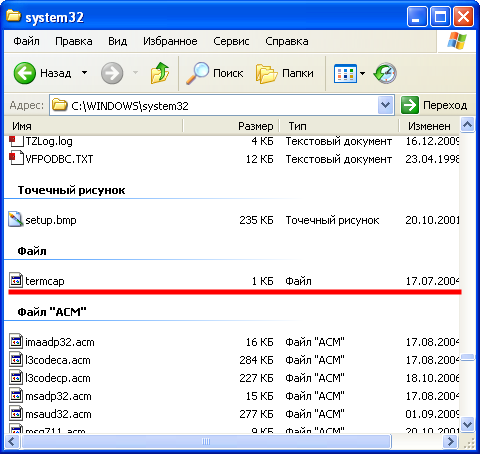Image resolution: width=480 pixels, height=454 pixels.
Task: Click the grey Forward arrow icon
Action: point(112,73)
